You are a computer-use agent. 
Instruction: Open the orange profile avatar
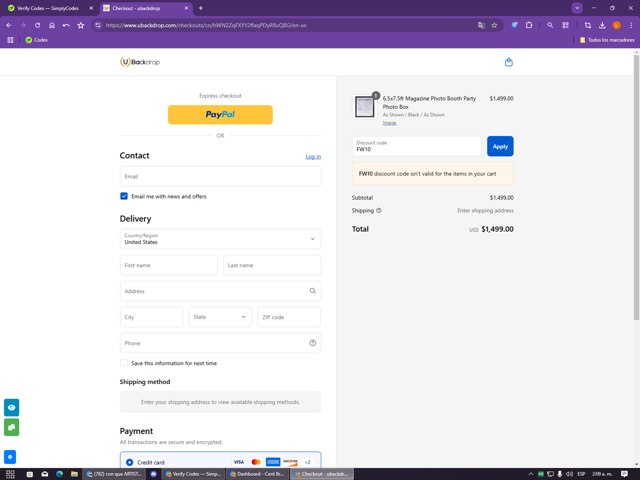pyautogui.click(x=617, y=25)
